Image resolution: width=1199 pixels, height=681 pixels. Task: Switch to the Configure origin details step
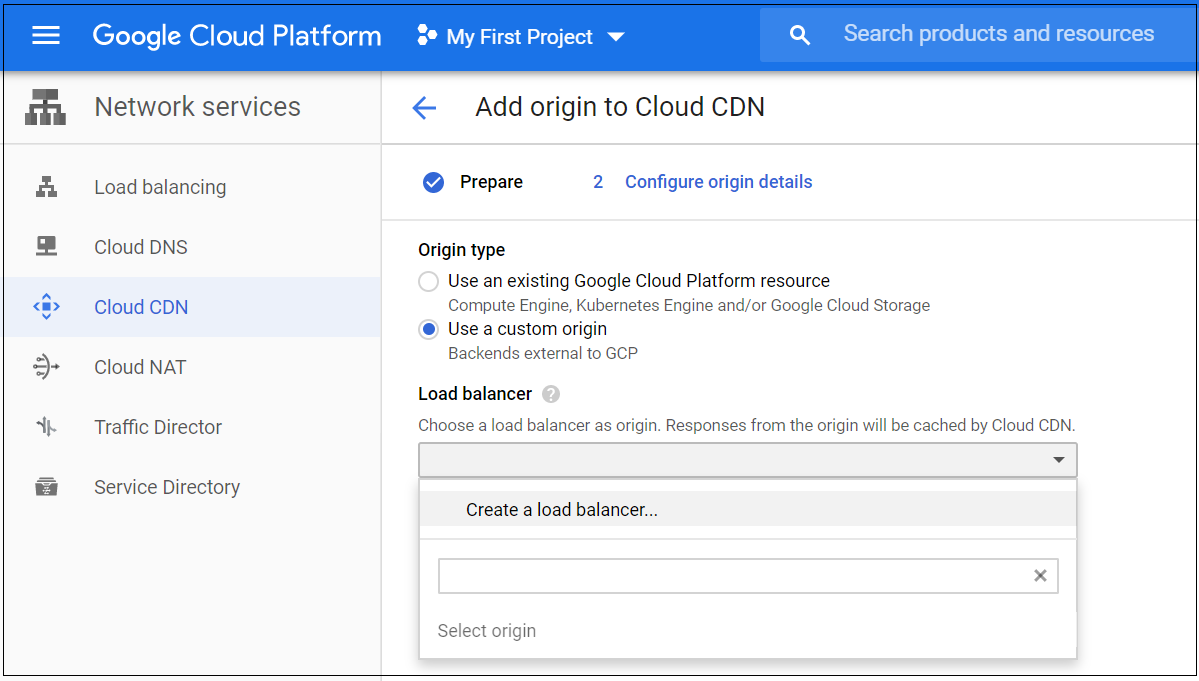[718, 181]
